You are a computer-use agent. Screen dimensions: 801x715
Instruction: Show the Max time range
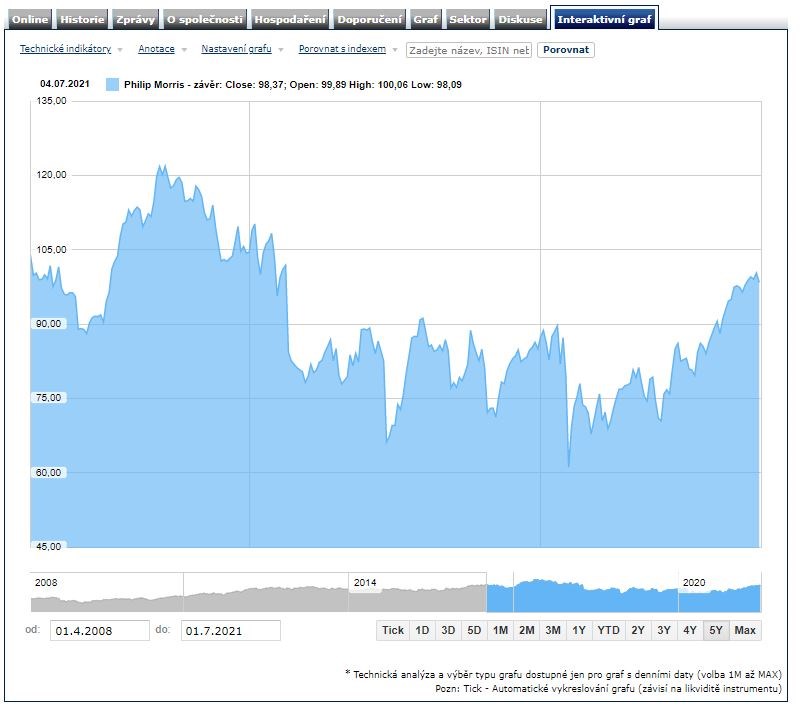tap(745, 630)
